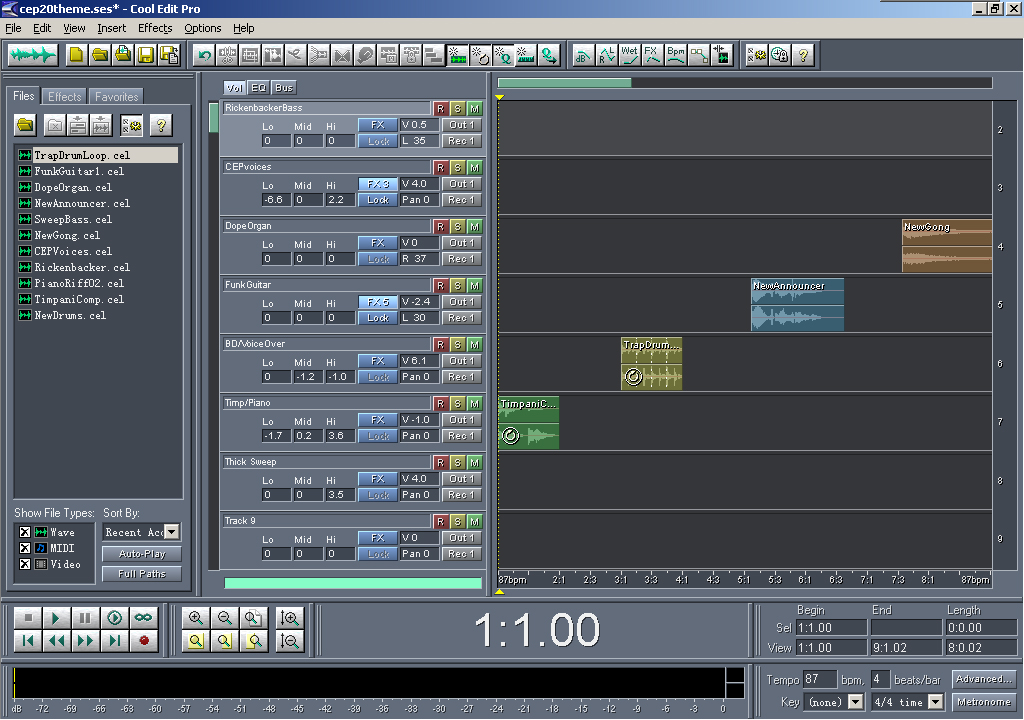
Task: Click the Fast Forward transport button
Action: [x=85, y=640]
